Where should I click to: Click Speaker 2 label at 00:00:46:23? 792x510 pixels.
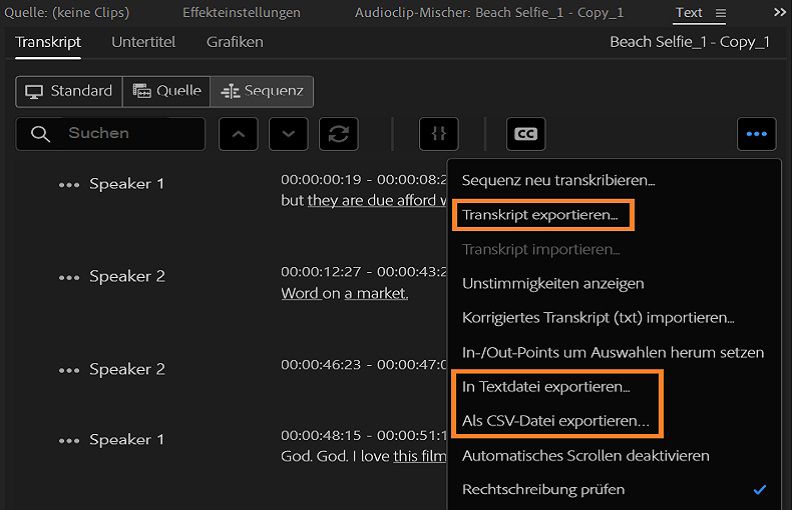127,370
